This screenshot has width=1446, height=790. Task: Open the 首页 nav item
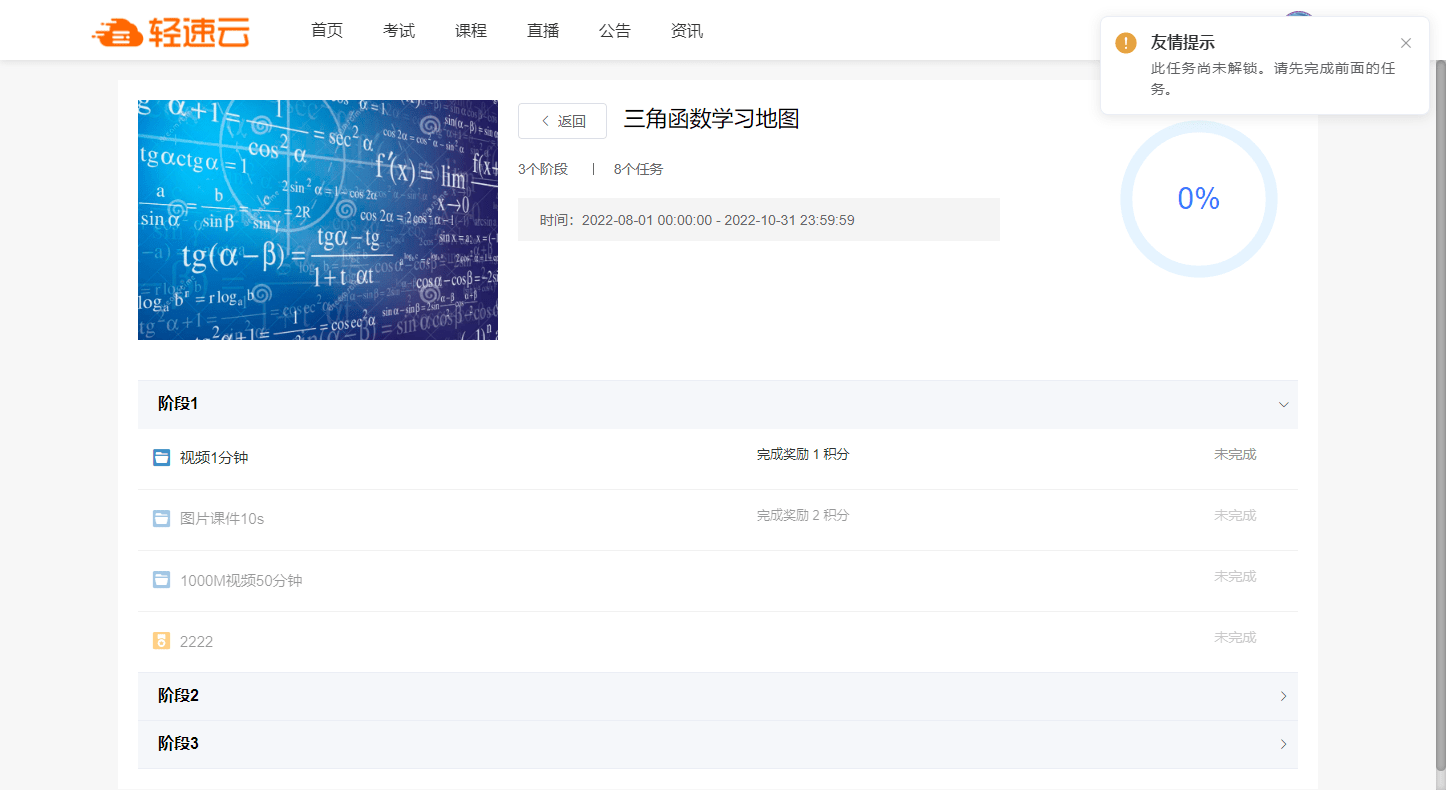tap(327, 31)
